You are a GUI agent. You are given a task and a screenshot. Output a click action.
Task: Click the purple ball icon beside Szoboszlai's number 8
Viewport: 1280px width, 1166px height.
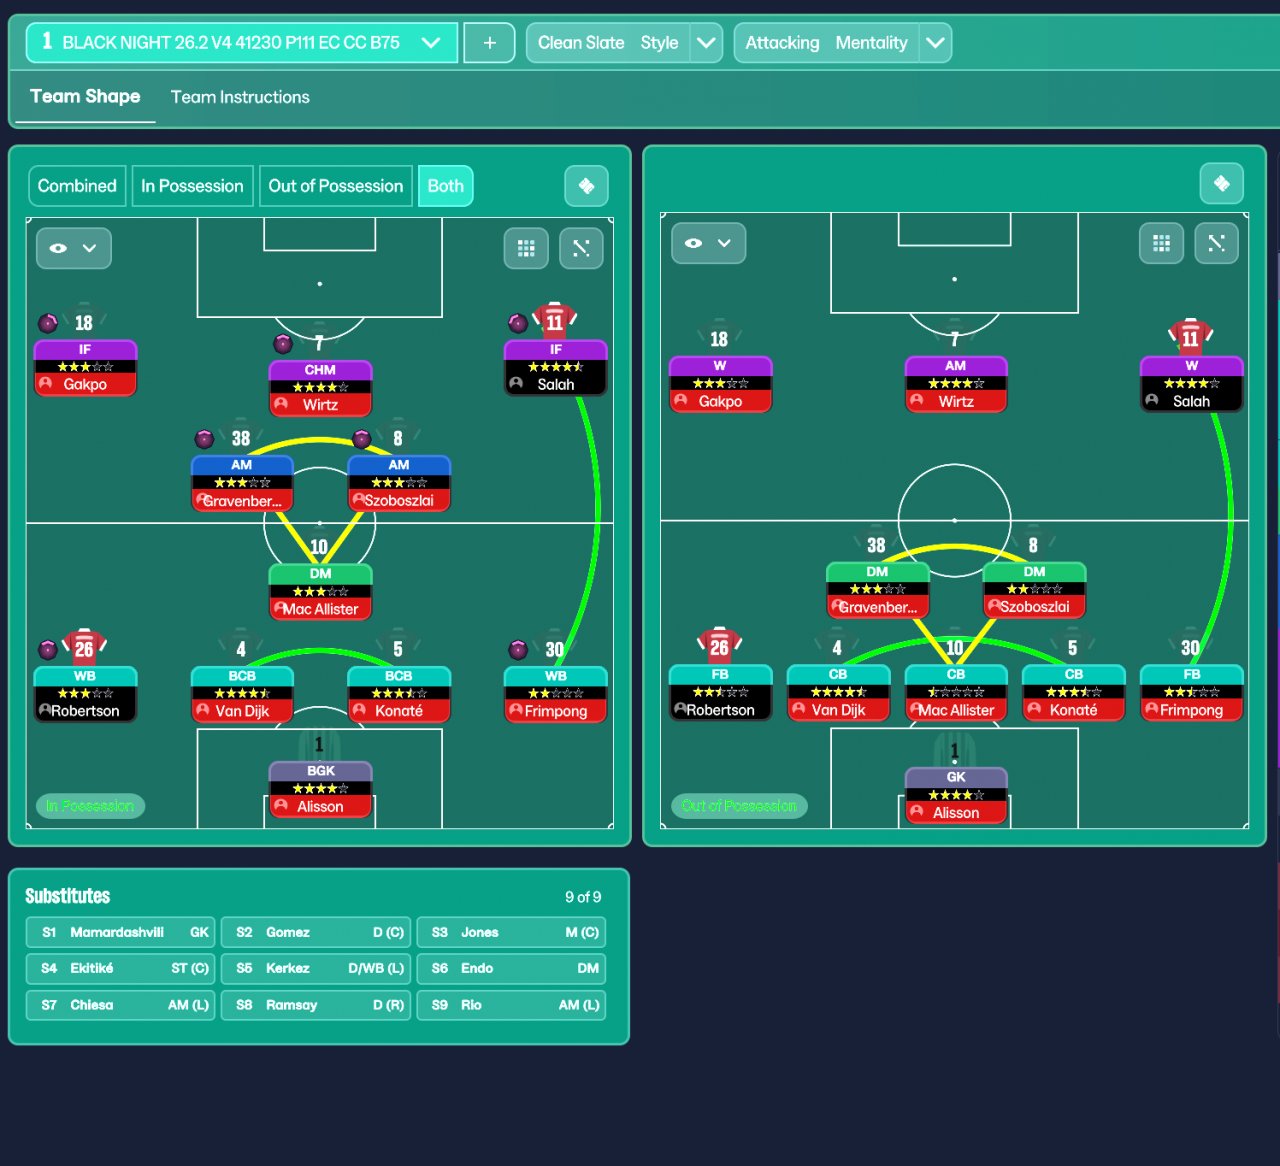point(362,439)
